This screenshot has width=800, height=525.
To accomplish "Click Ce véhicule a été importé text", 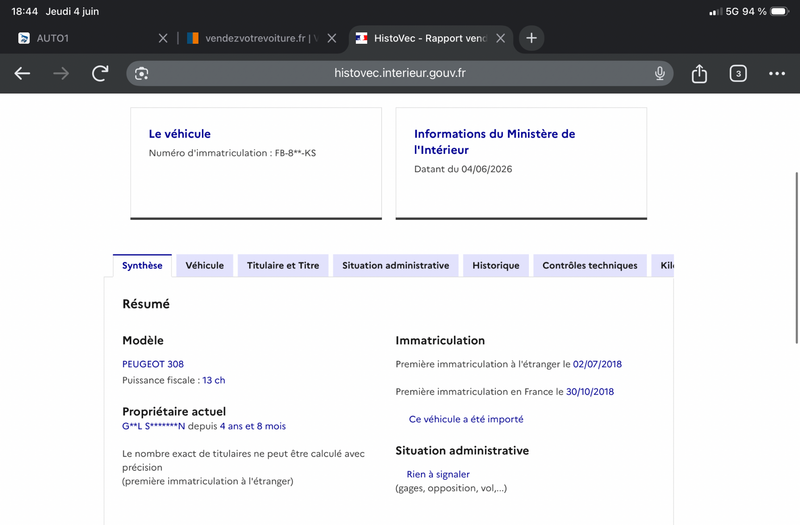I will 466,419.
